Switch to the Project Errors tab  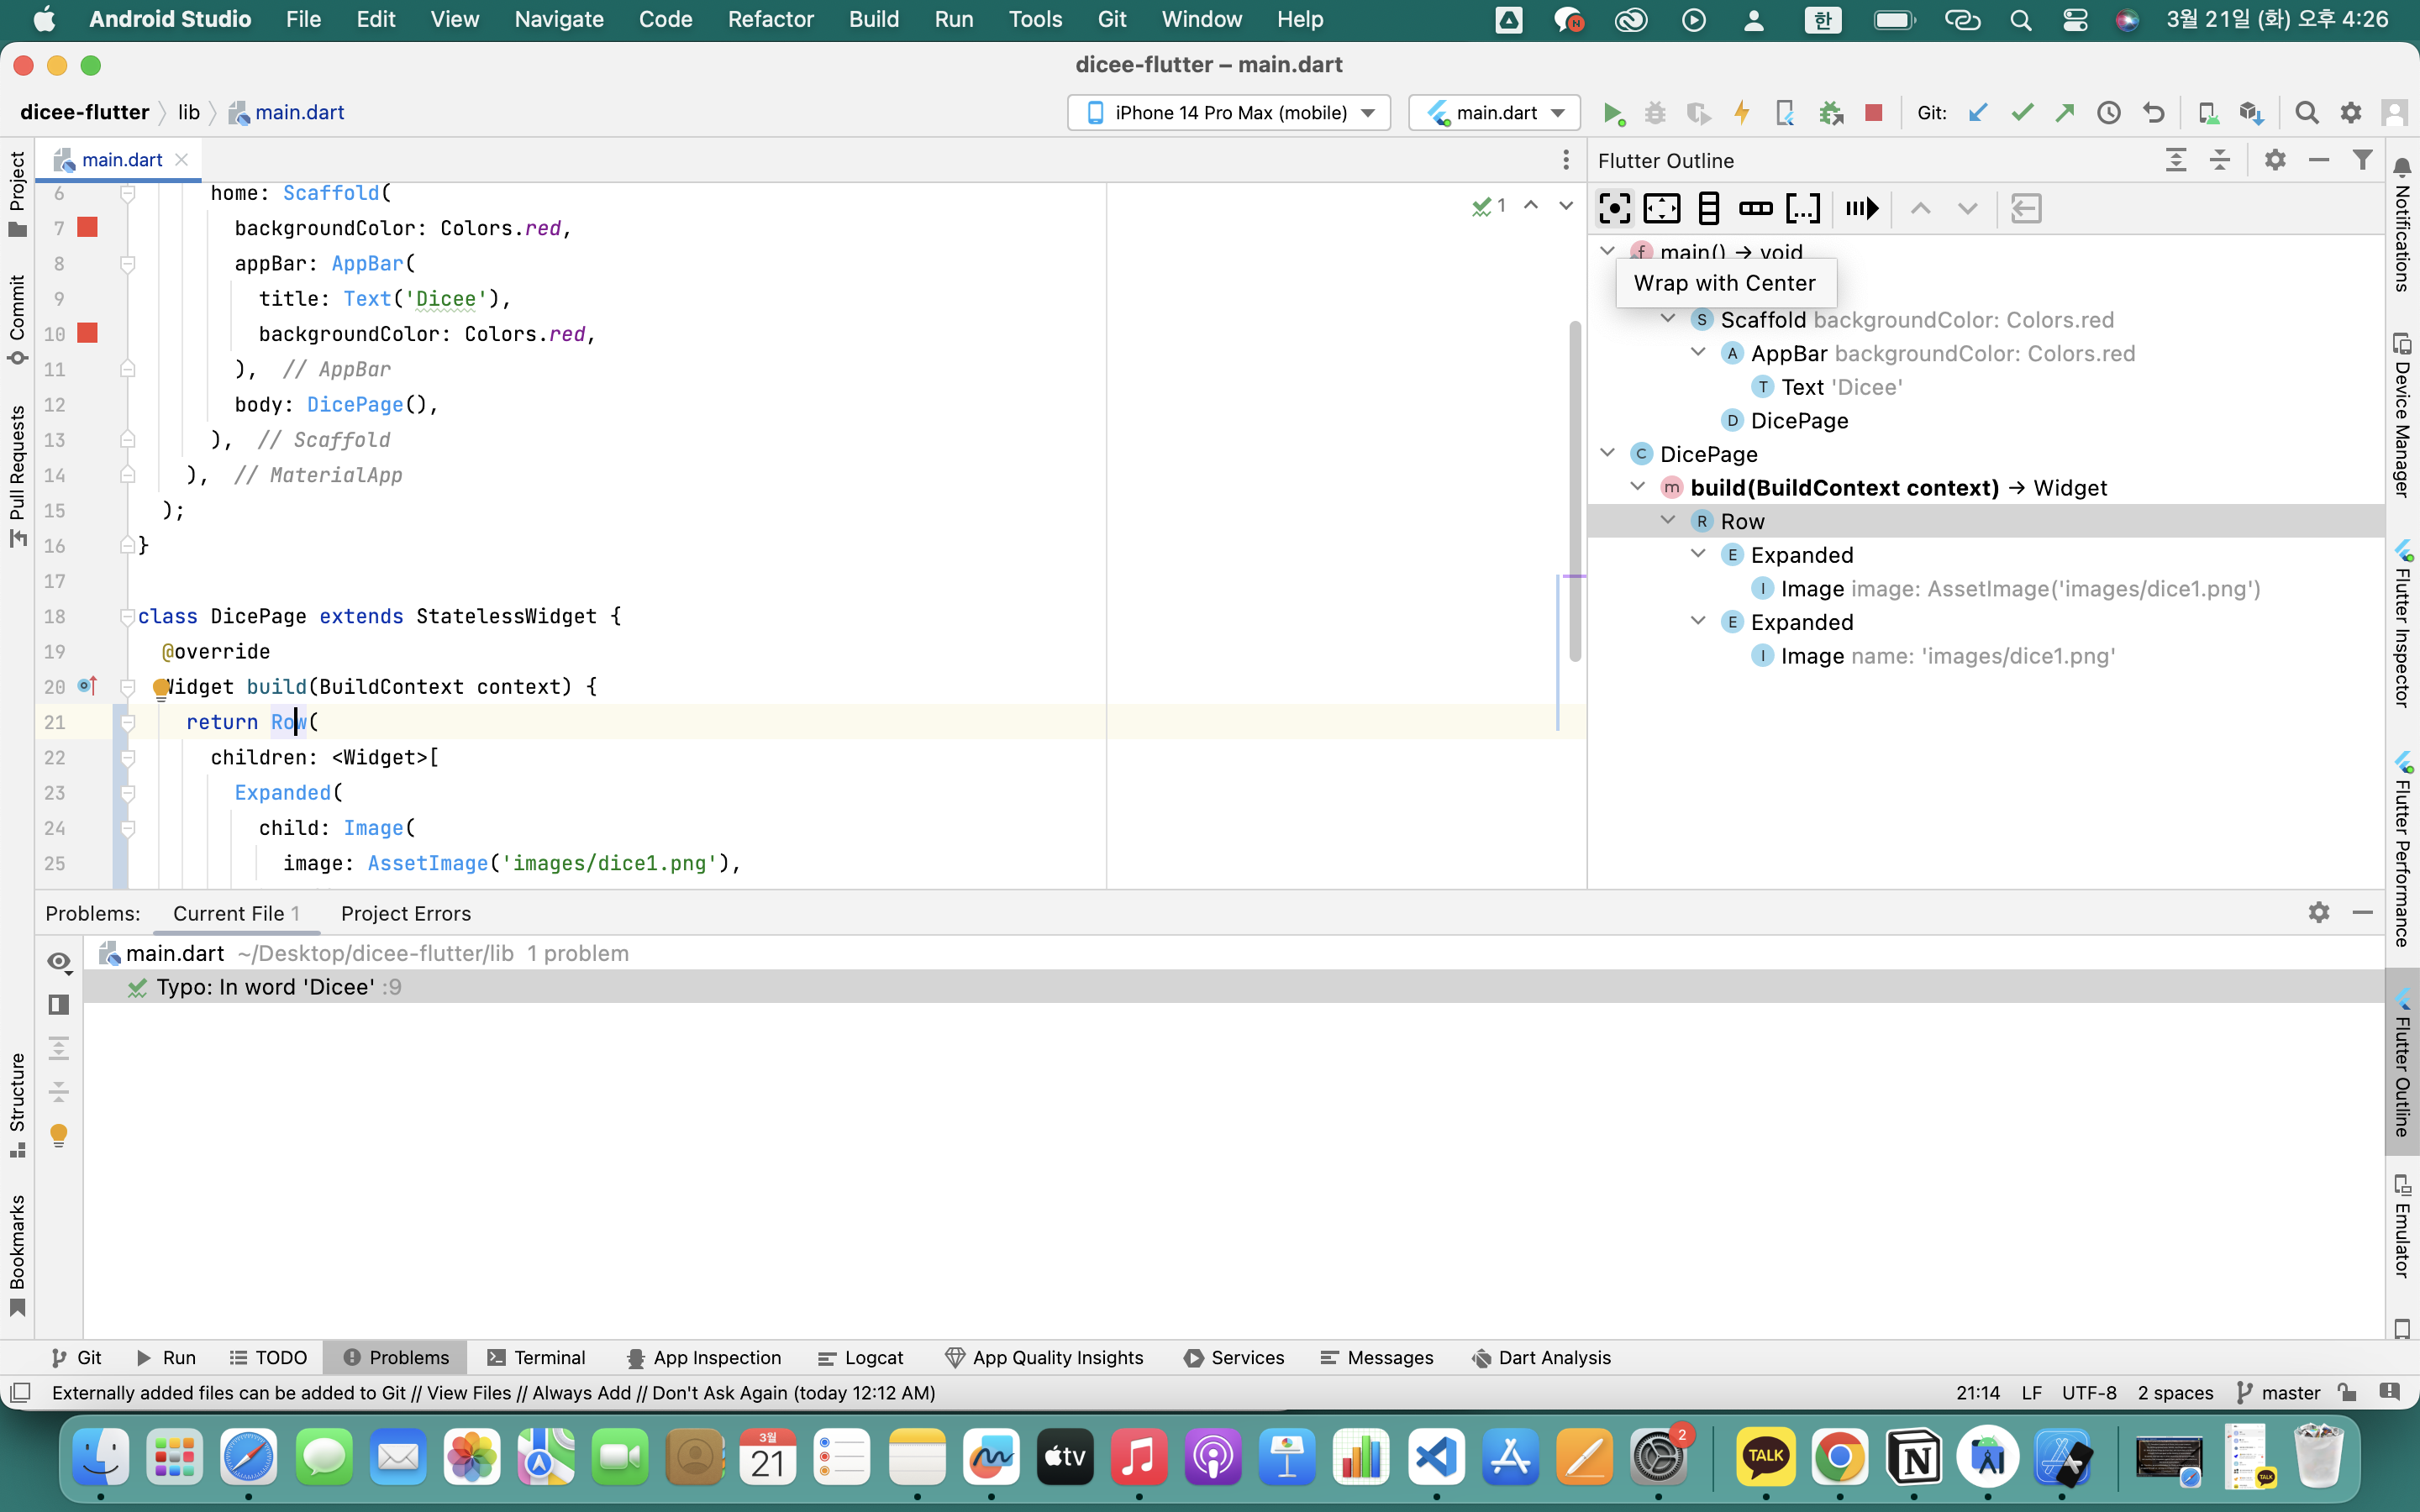coord(405,913)
